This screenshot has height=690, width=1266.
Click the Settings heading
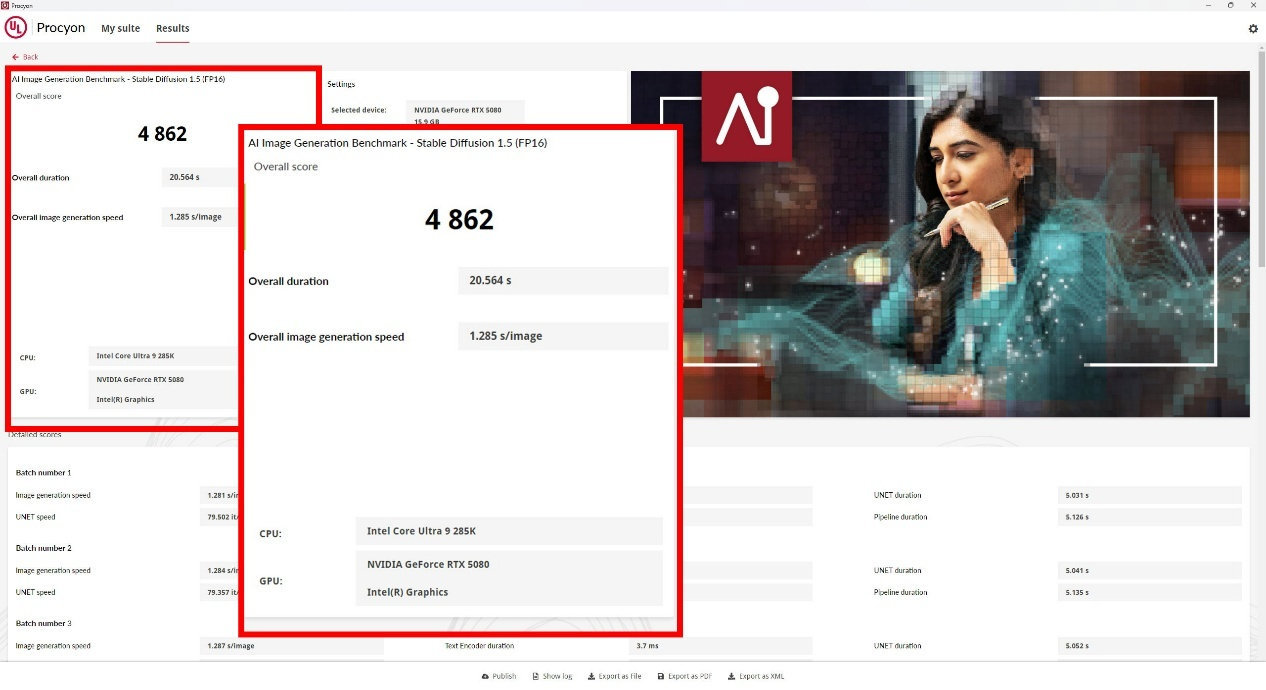(341, 84)
